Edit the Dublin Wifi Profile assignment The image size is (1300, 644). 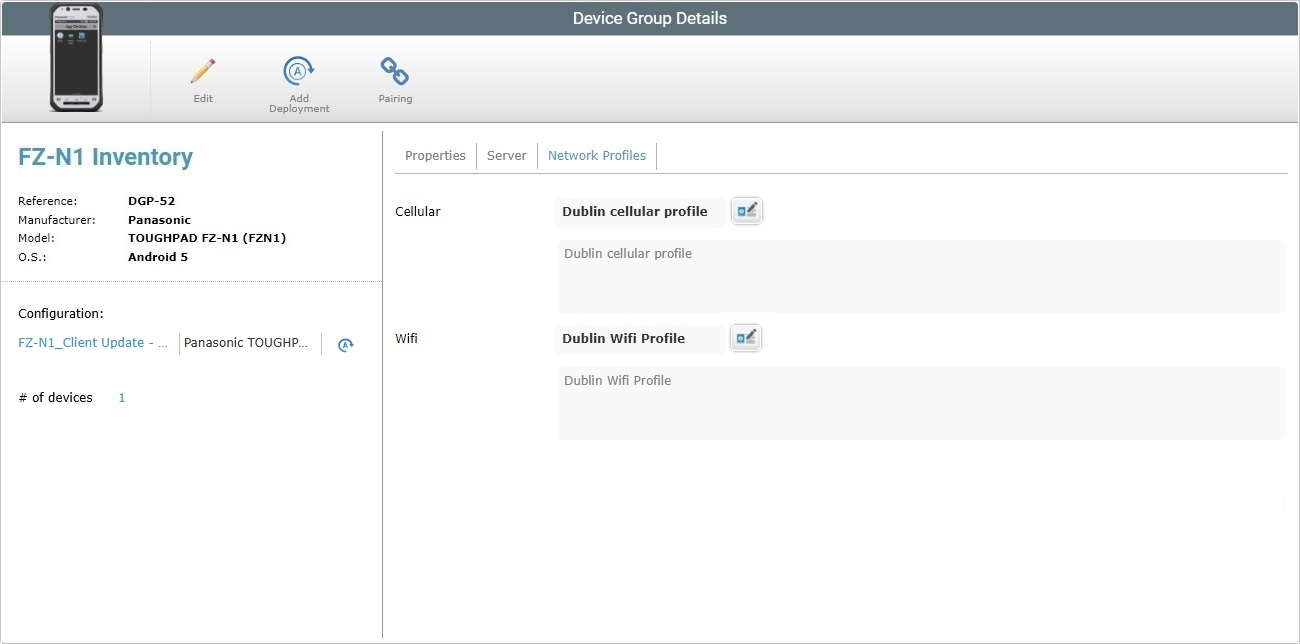[x=746, y=337]
